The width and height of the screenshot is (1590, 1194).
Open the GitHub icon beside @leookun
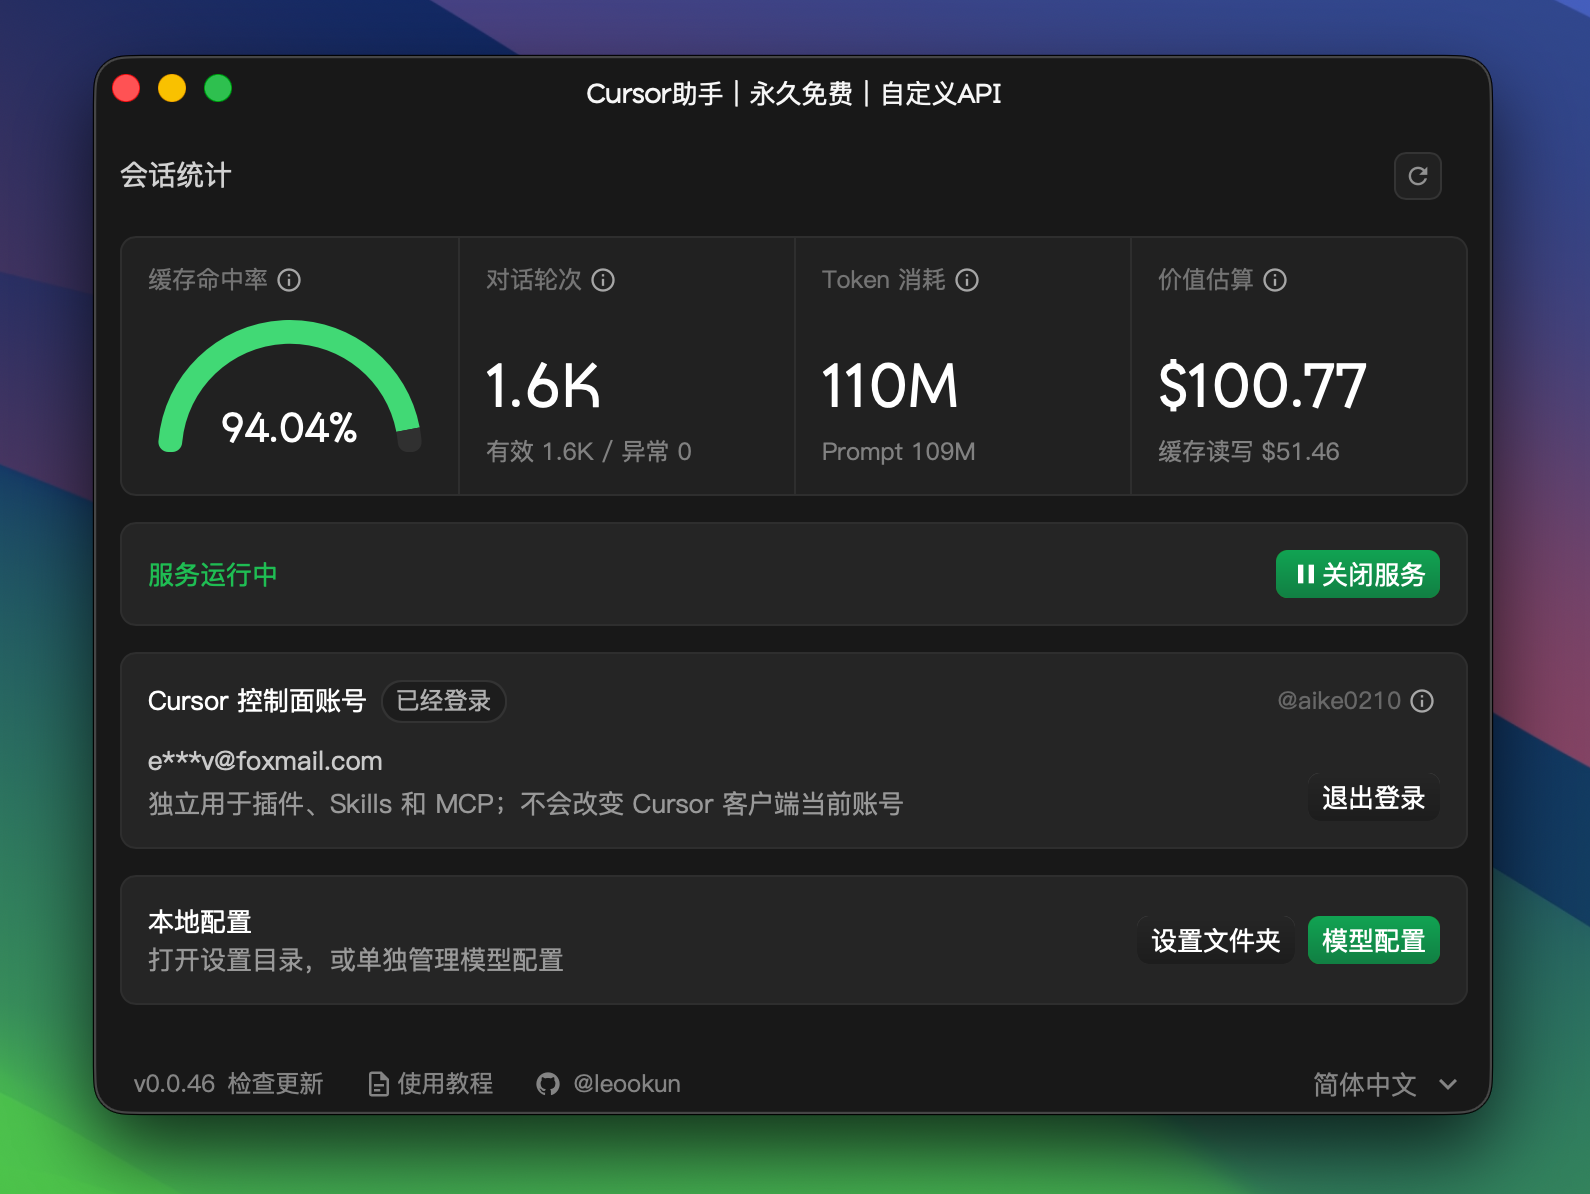click(548, 1084)
